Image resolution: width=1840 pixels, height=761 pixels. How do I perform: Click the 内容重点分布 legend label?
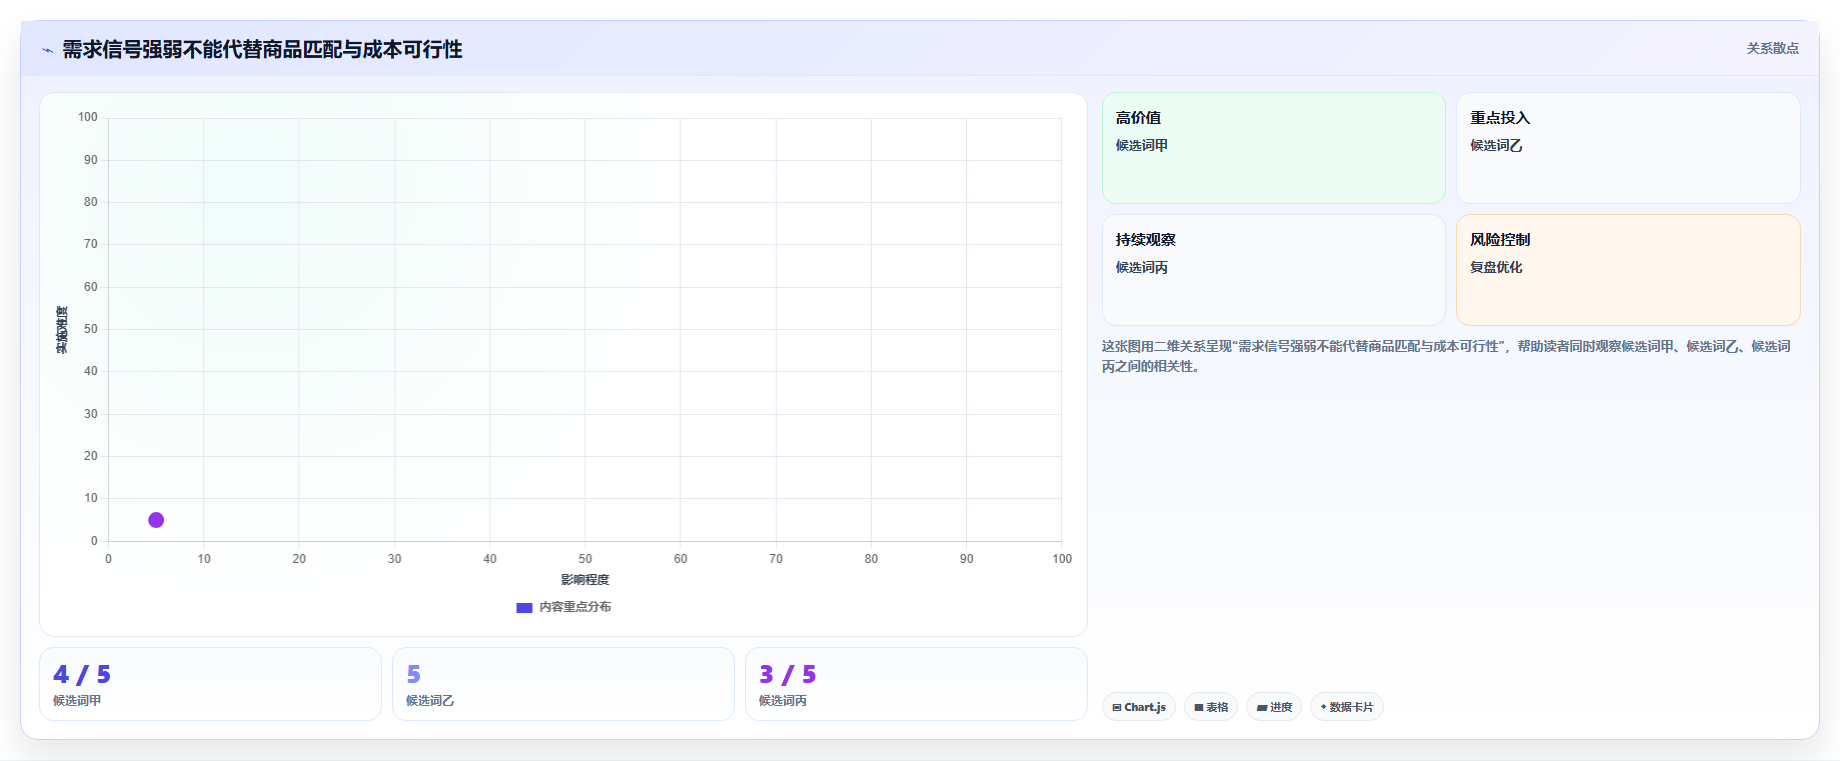575,607
